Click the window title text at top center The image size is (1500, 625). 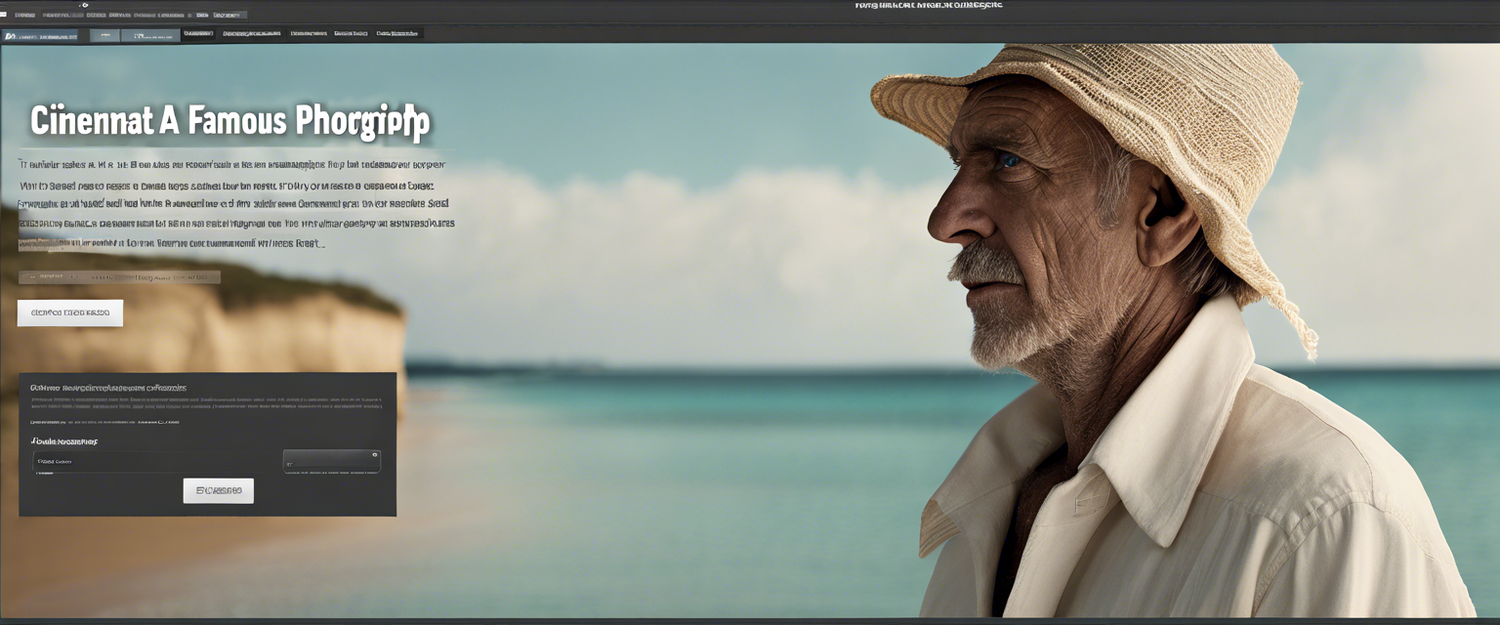(928, 6)
